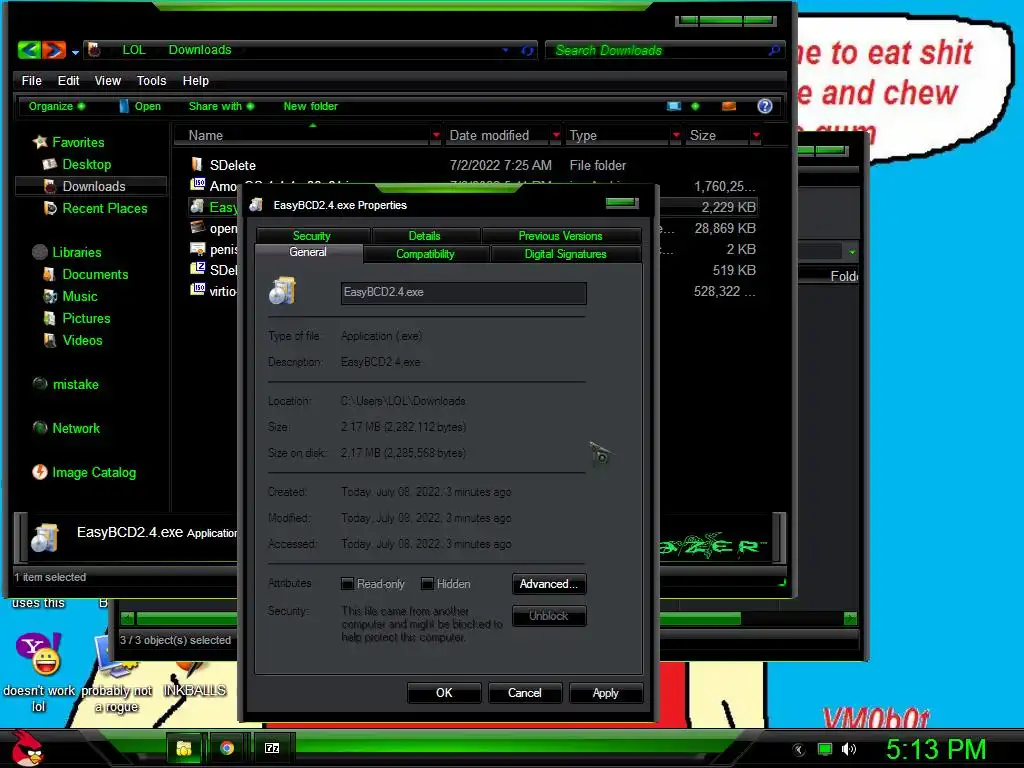This screenshot has width=1024, height=768.
Task: Go back with the green back arrow
Action: 29,50
